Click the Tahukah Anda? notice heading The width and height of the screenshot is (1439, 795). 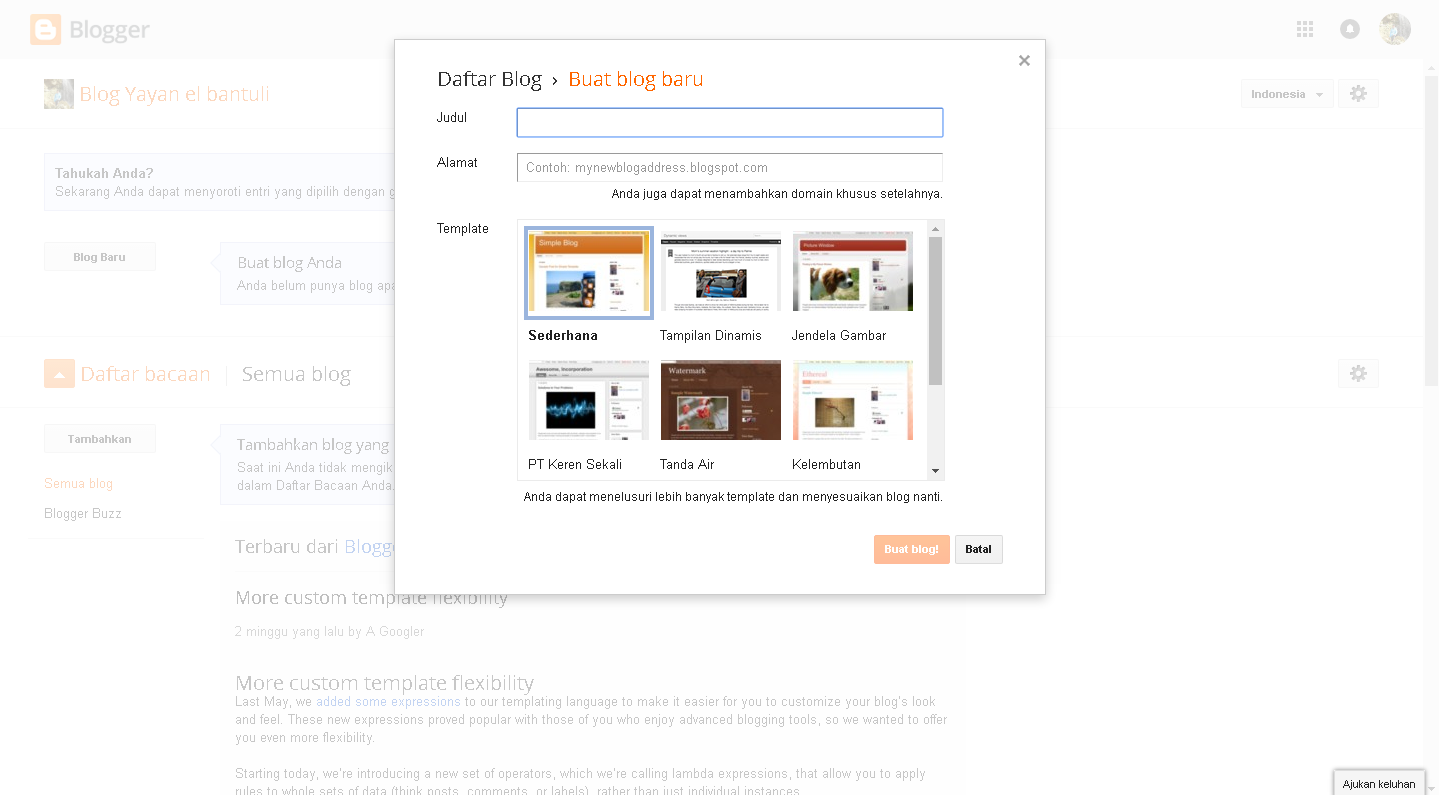[104, 173]
